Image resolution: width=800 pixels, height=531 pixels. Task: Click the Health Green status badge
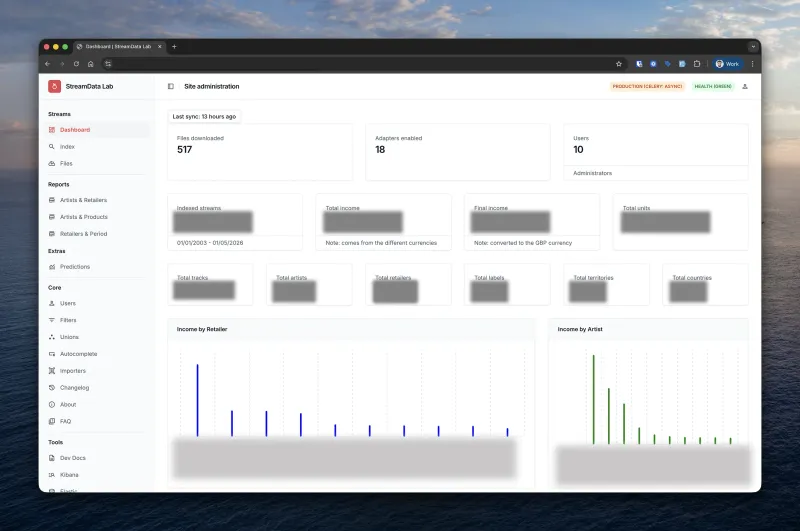[x=713, y=87]
